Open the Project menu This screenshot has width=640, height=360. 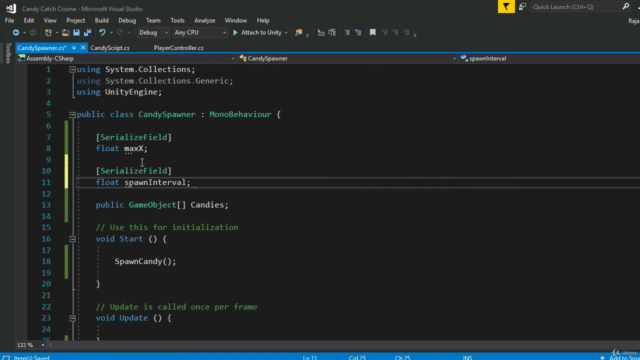76,20
